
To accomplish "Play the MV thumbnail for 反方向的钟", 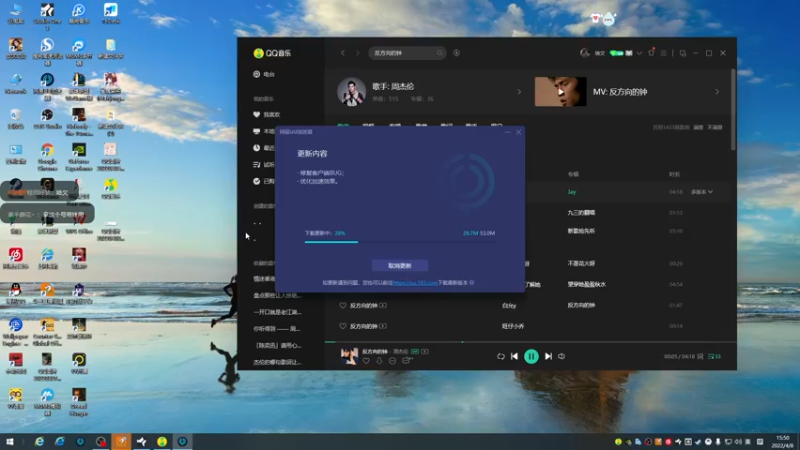I will 560,92.
